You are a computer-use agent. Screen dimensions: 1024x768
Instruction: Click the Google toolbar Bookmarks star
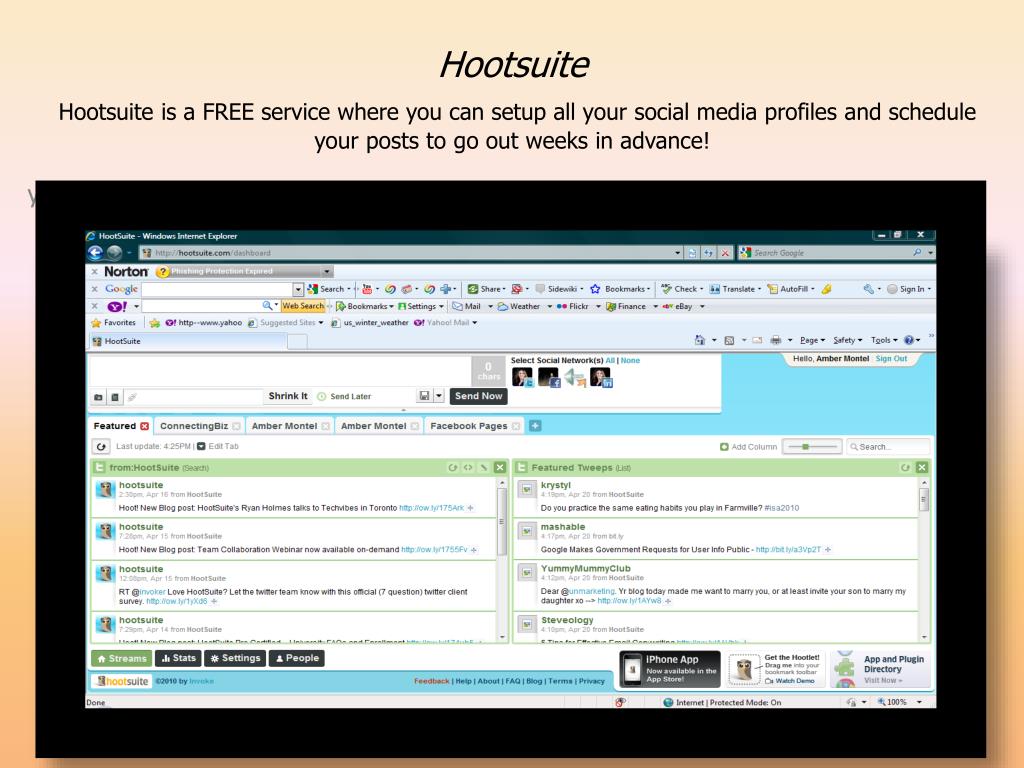tap(595, 289)
